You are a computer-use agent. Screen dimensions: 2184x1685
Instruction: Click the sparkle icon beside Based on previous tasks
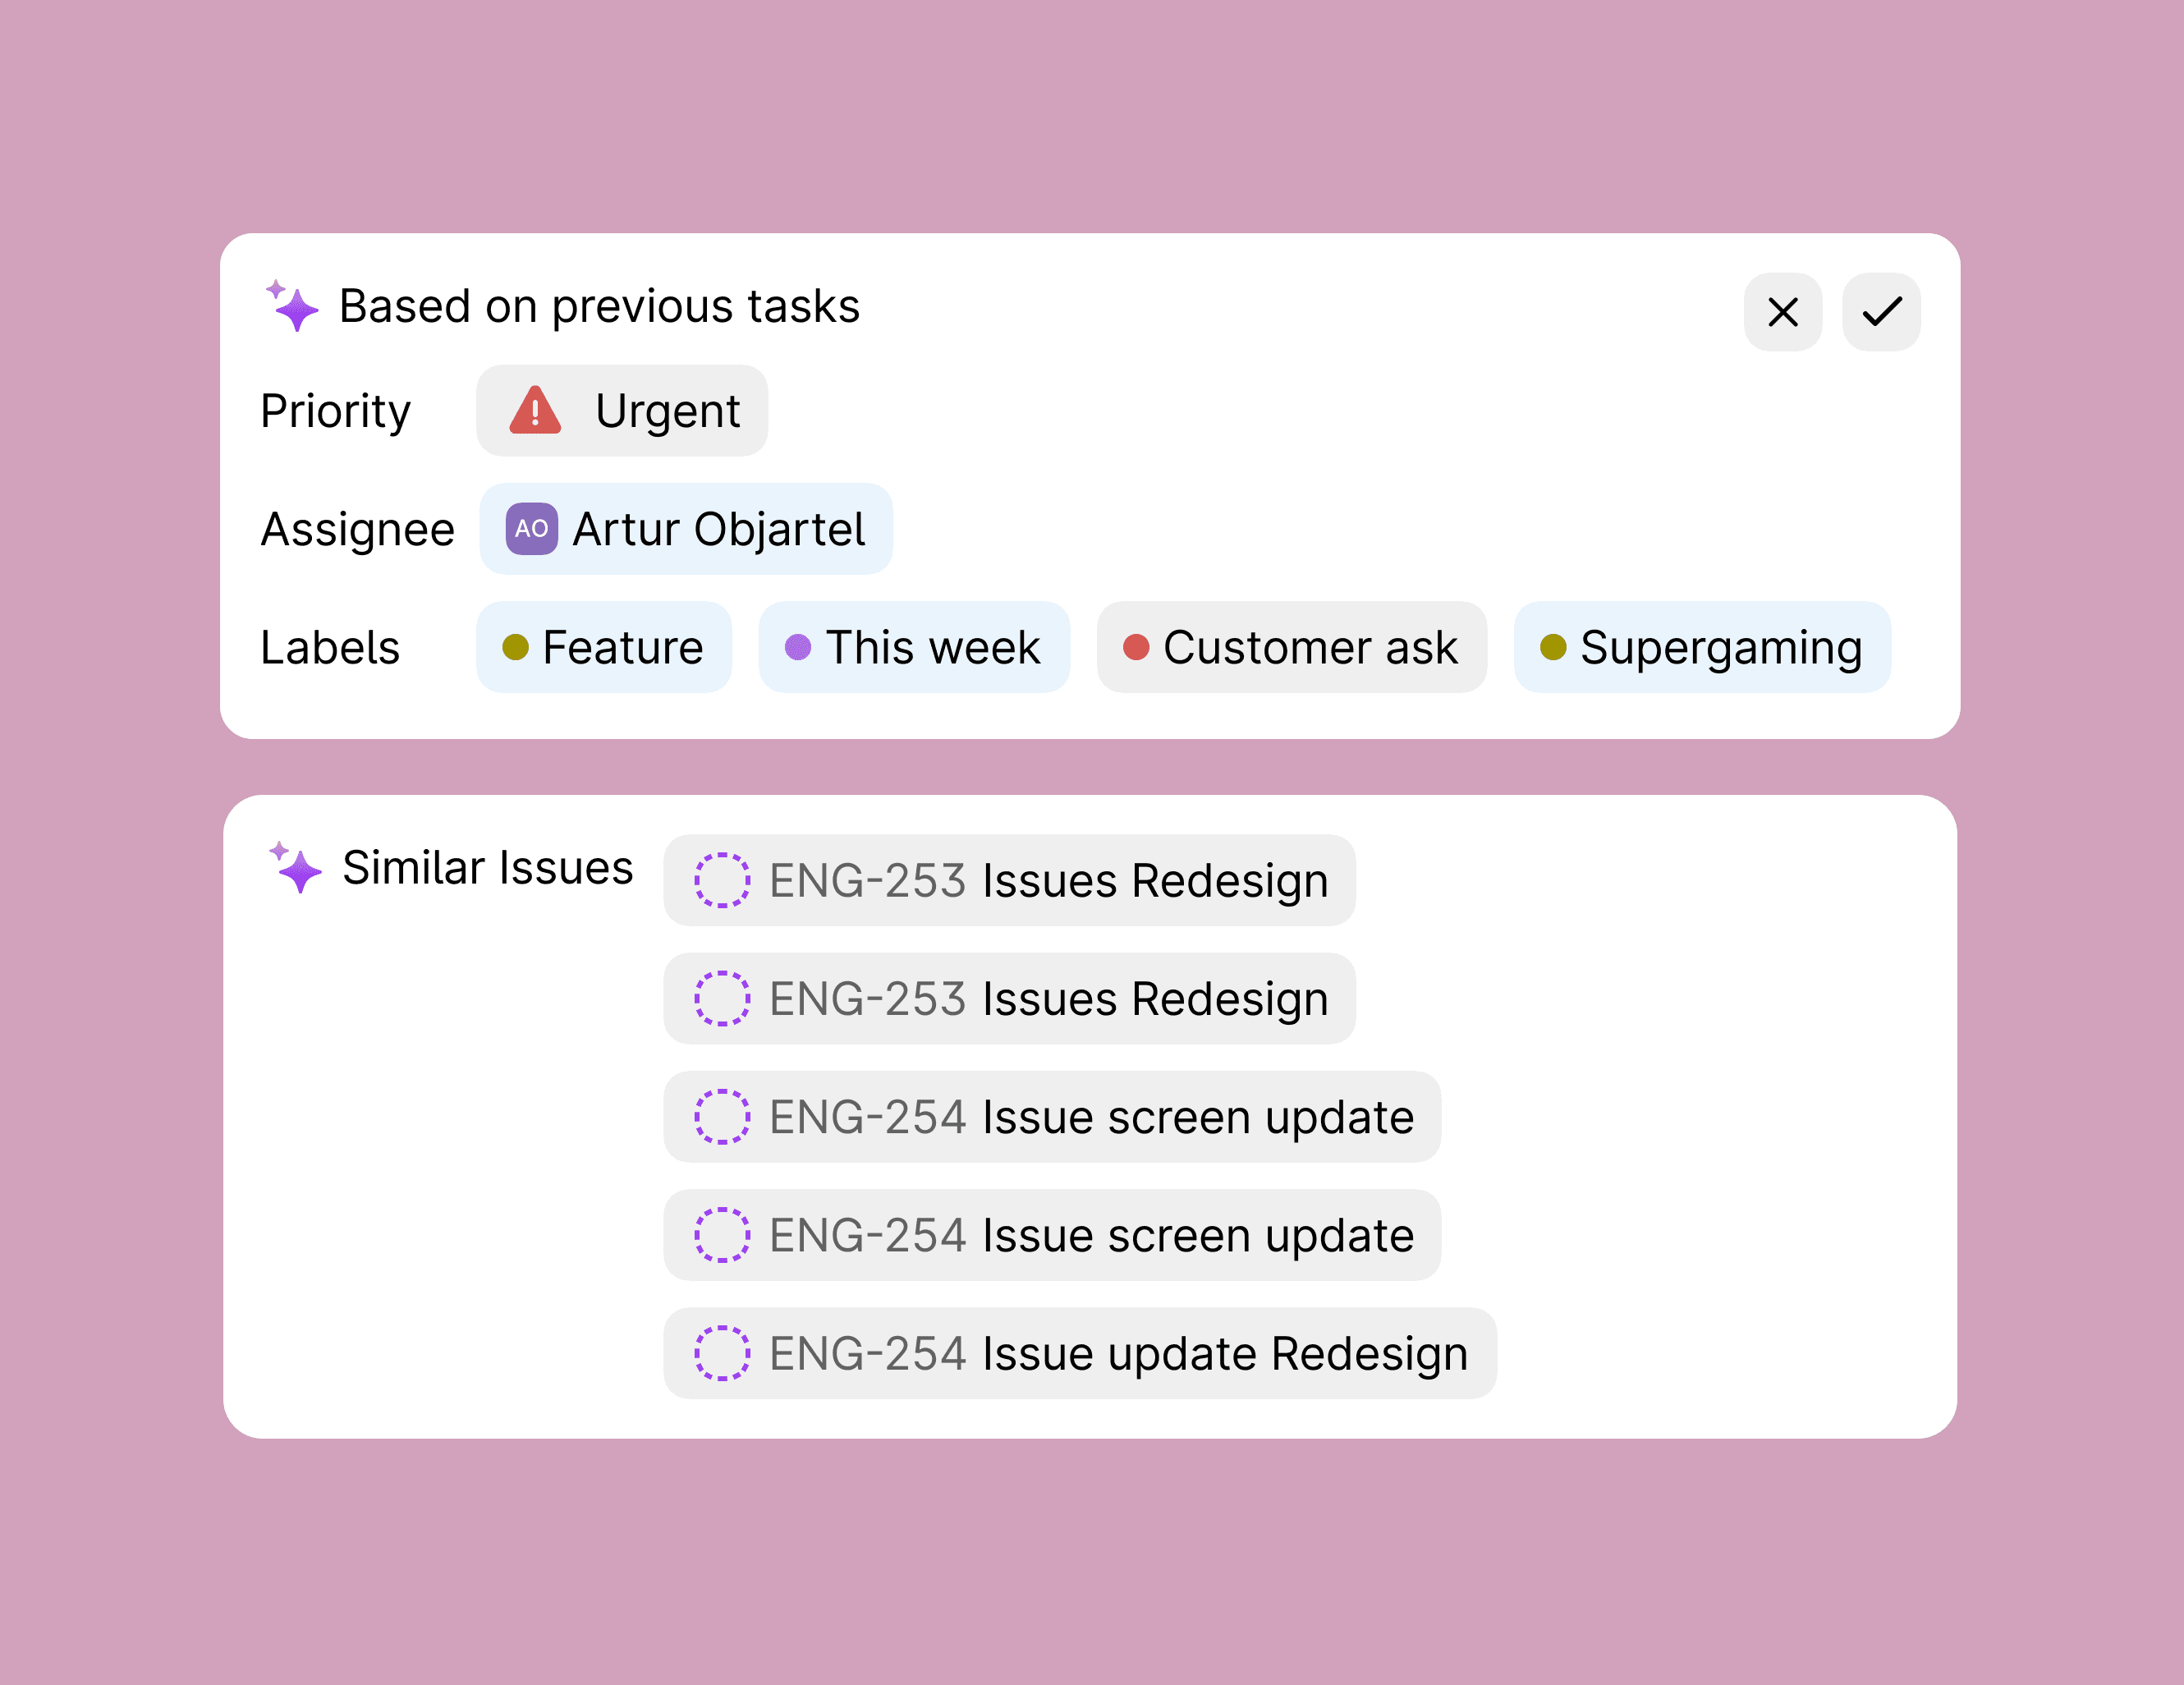click(x=292, y=305)
